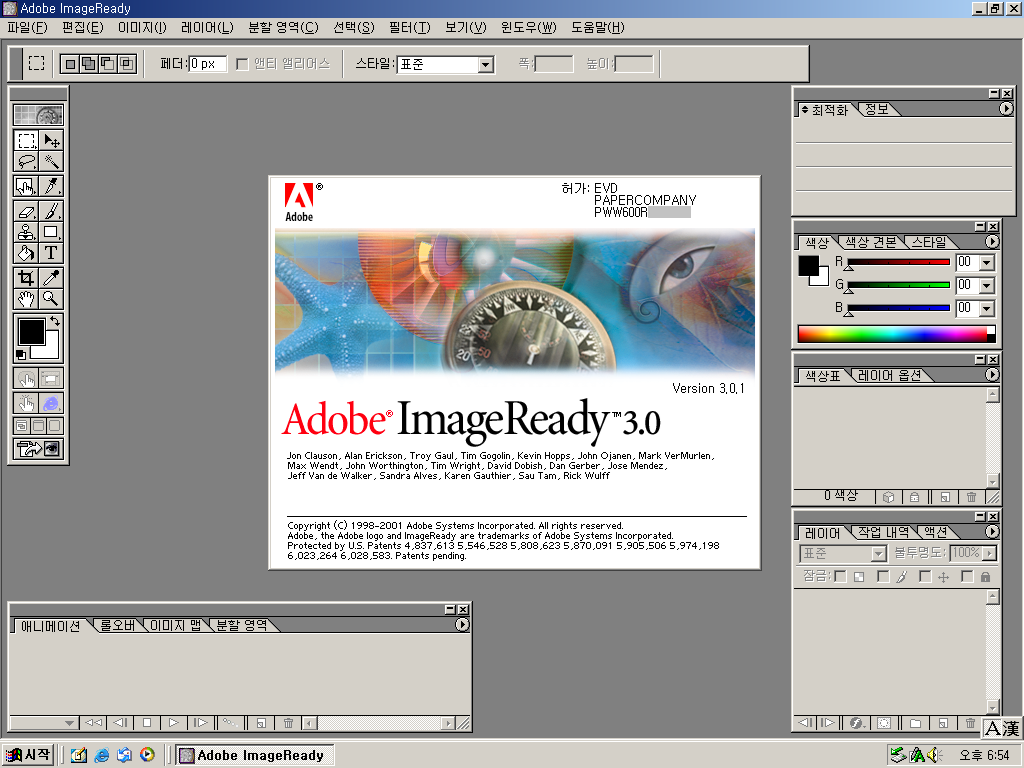The height and width of the screenshot is (768, 1024).
Task: Click trash icon in Color Table panel
Action: pos(971,497)
